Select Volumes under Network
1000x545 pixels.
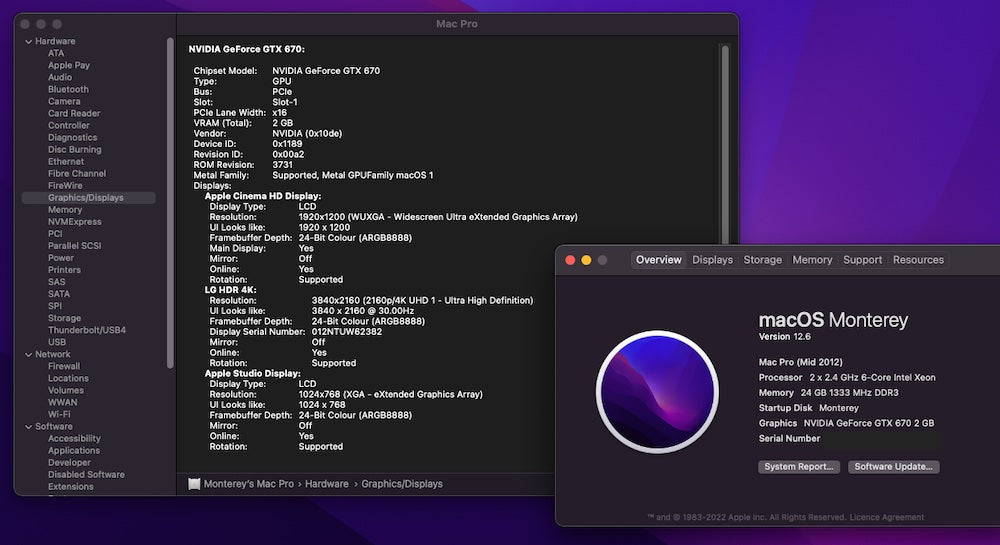pos(66,391)
